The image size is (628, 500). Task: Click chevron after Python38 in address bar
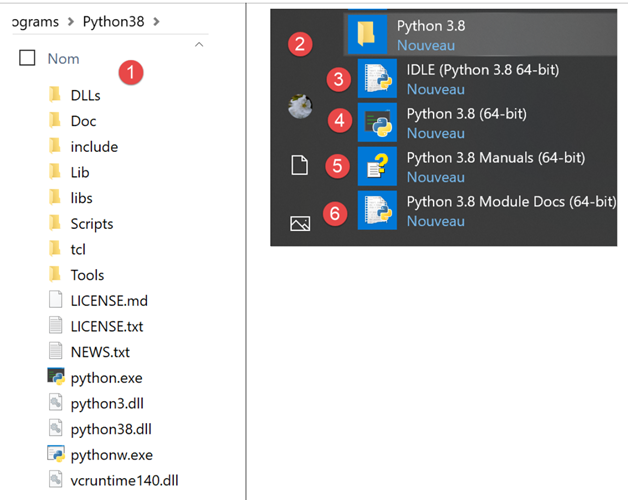(156, 21)
